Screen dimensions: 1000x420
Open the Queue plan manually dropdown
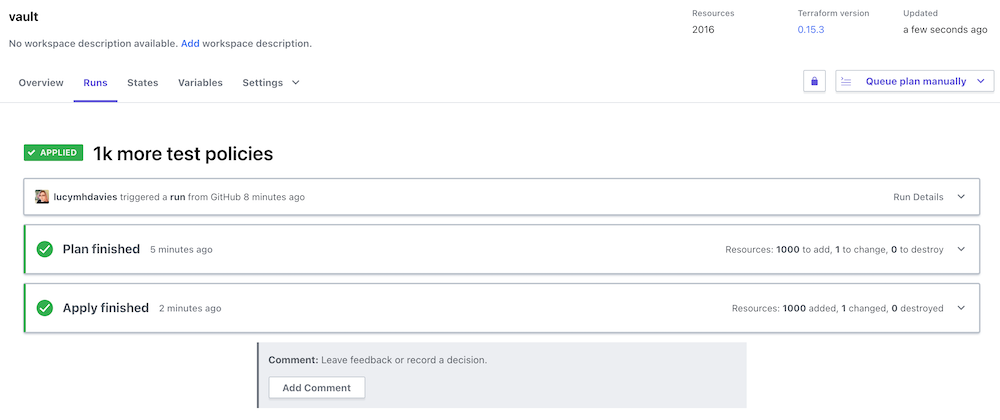coord(980,81)
